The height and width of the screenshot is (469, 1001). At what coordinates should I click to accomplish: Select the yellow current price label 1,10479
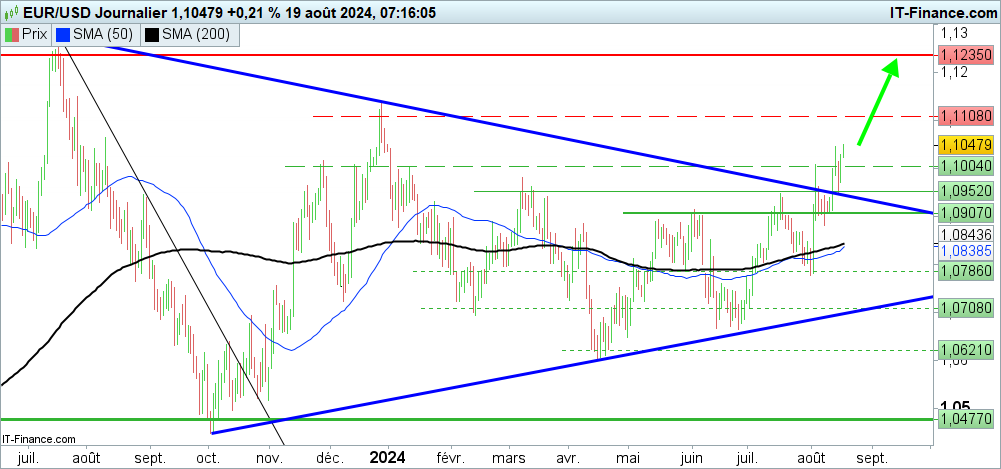(965, 145)
